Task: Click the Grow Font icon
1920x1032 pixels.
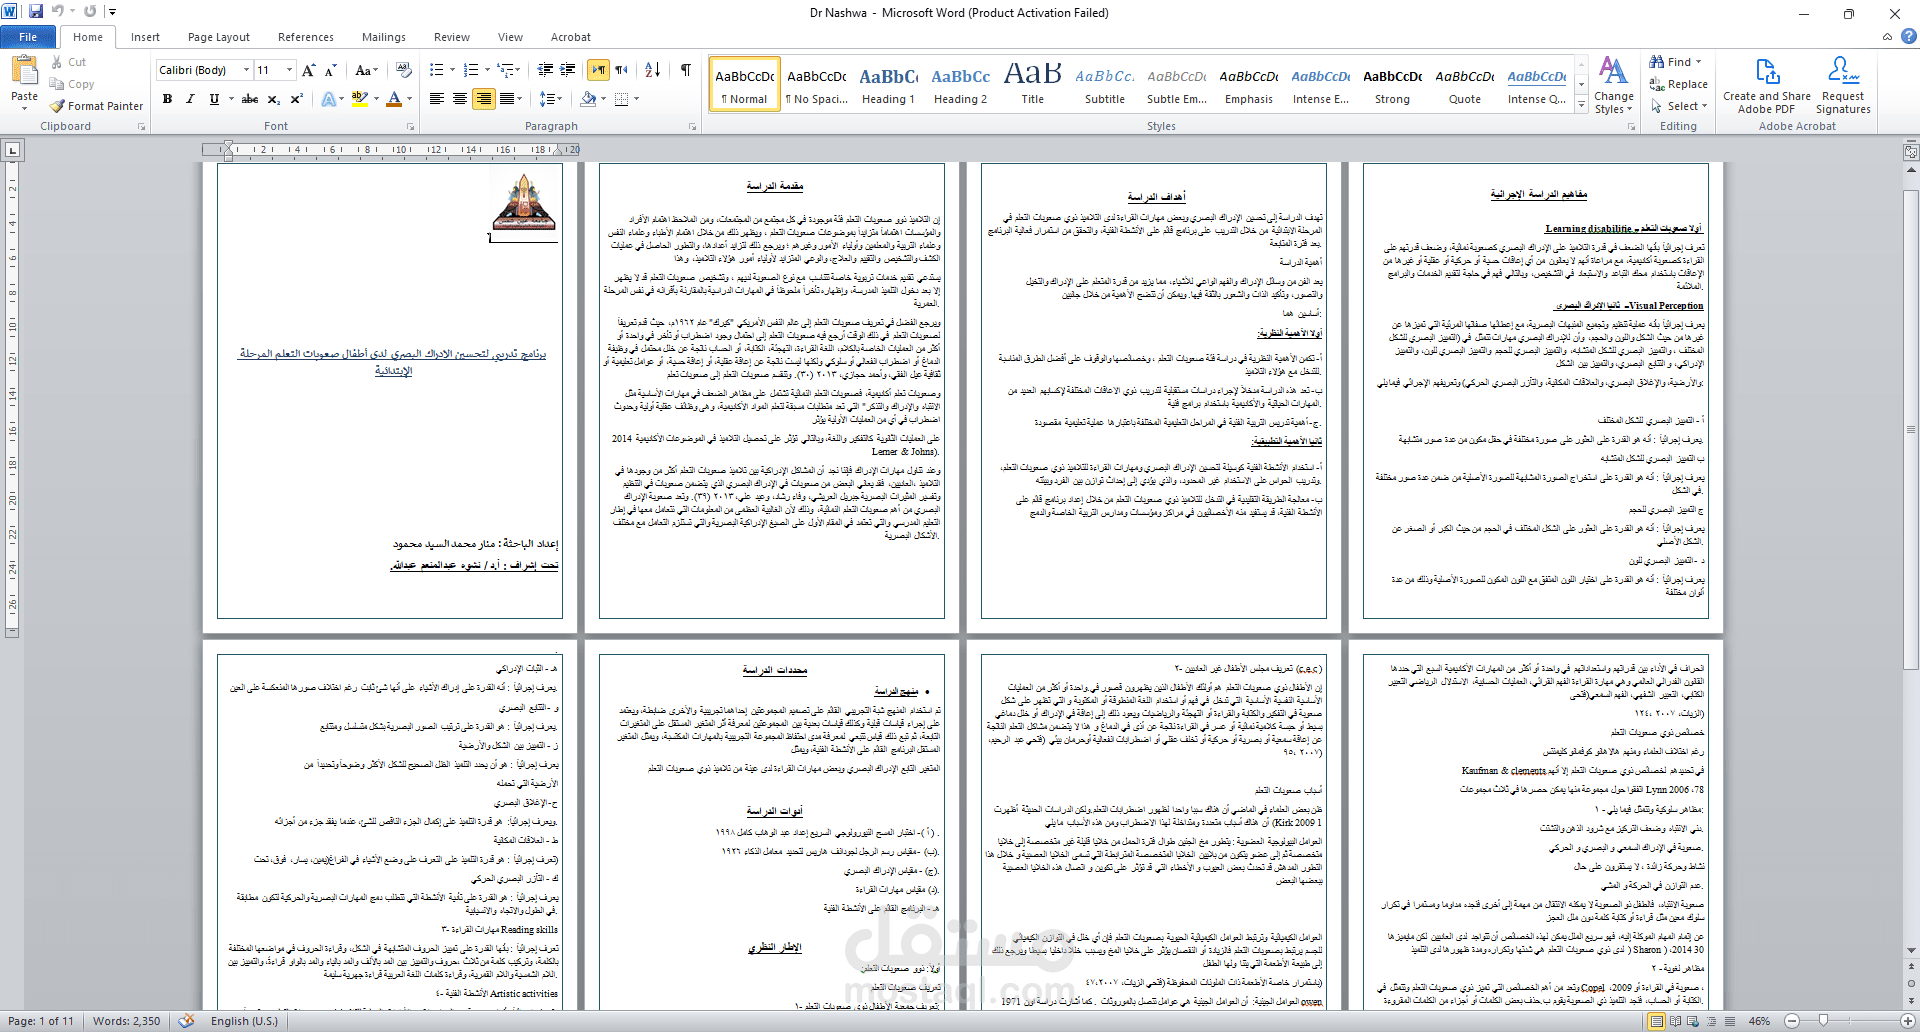Action: tap(309, 70)
